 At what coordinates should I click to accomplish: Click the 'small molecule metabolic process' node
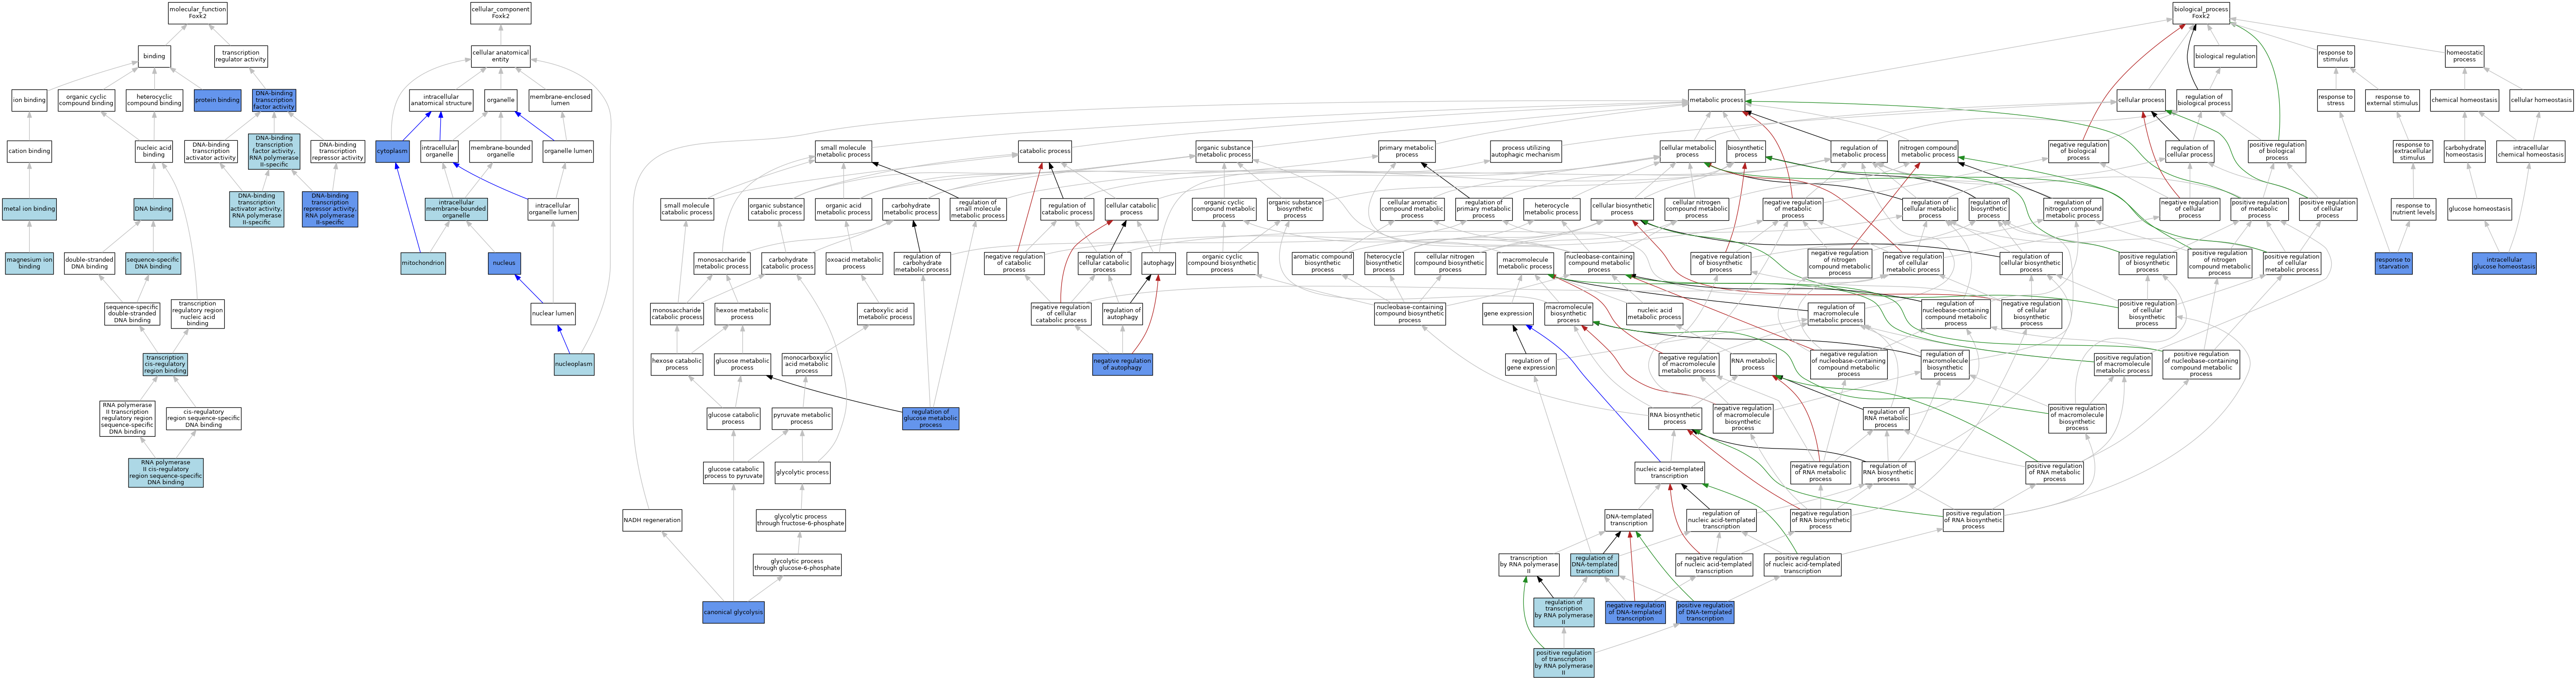(x=844, y=151)
